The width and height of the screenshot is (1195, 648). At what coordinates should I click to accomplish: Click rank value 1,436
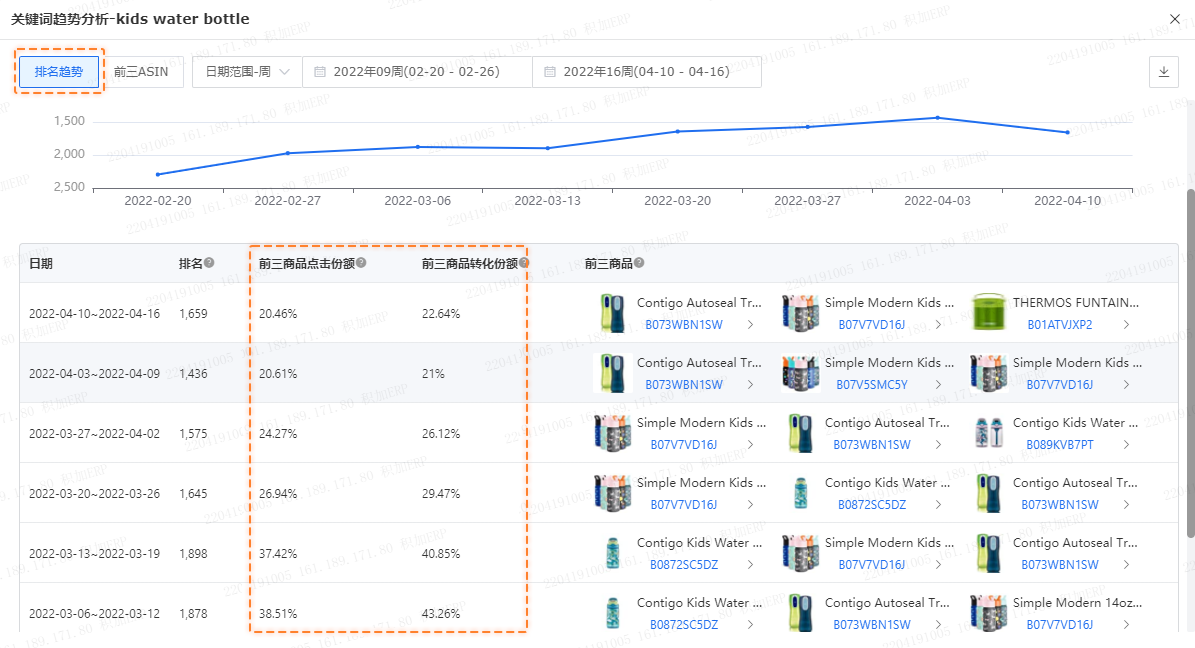tap(193, 374)
